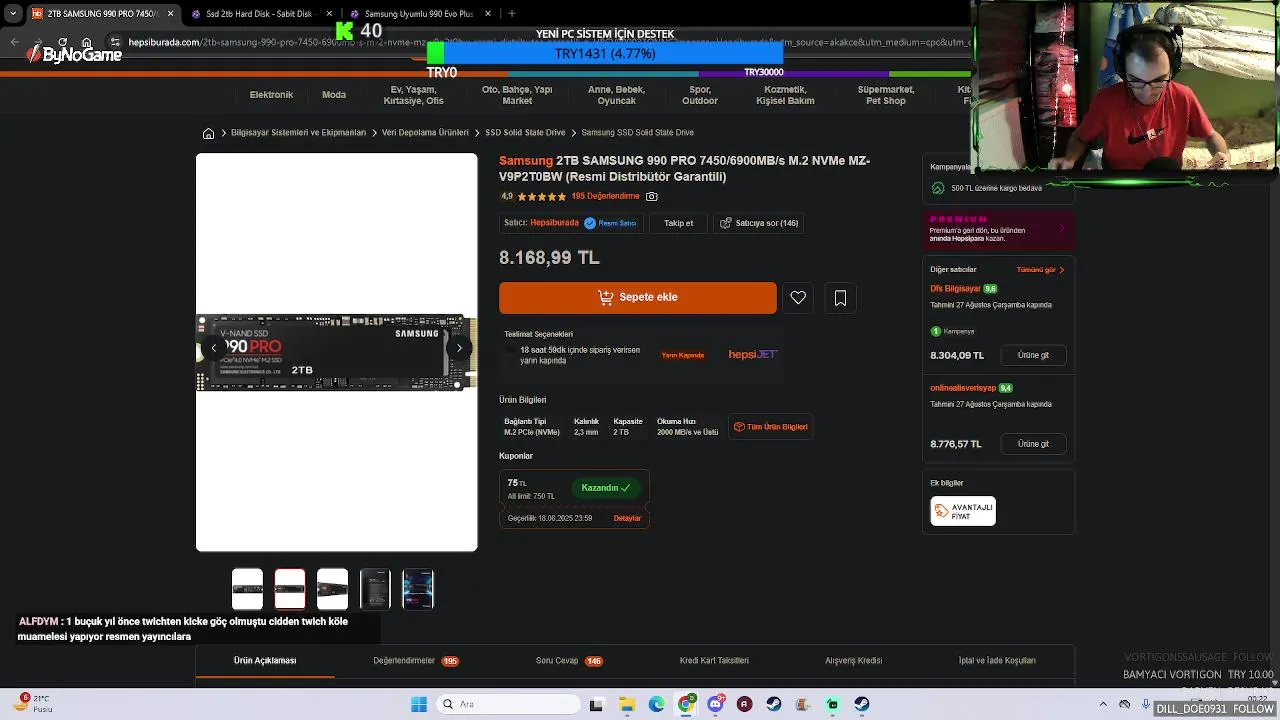Open the browser home page via house icon
The height and width of the screenshot is (720, 1280).
87,42
